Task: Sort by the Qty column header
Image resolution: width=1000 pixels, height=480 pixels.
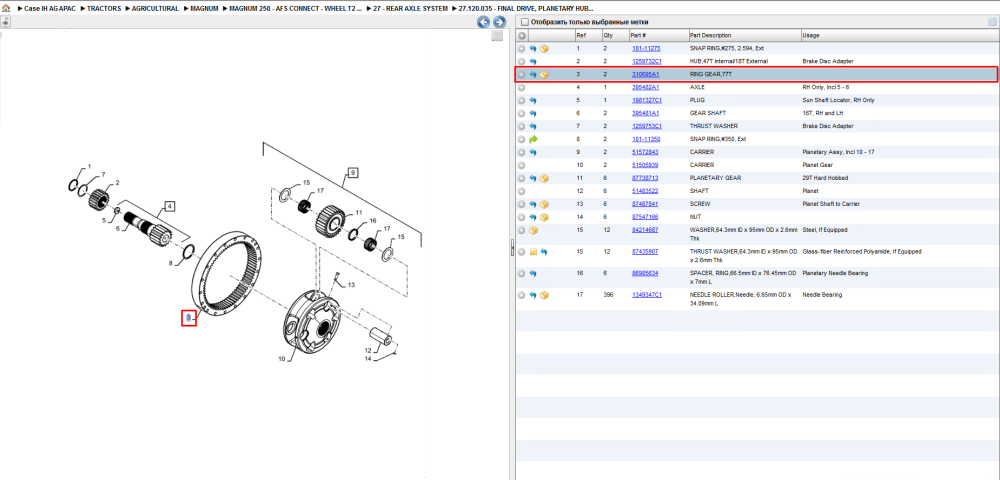Action: click(x=615, y=36)
